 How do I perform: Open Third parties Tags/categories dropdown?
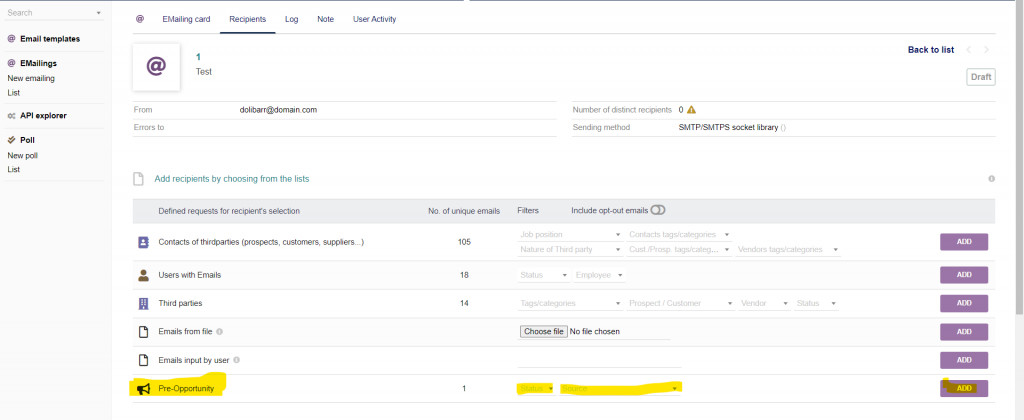tap(570, 303)
